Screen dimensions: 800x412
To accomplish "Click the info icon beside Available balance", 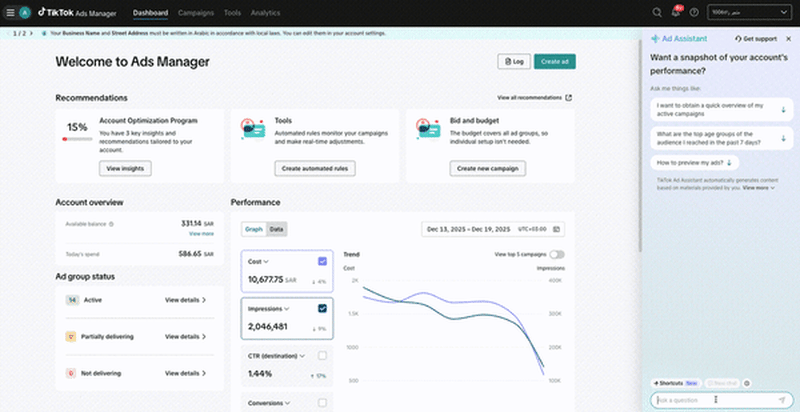I will click(x=111, y=224).
